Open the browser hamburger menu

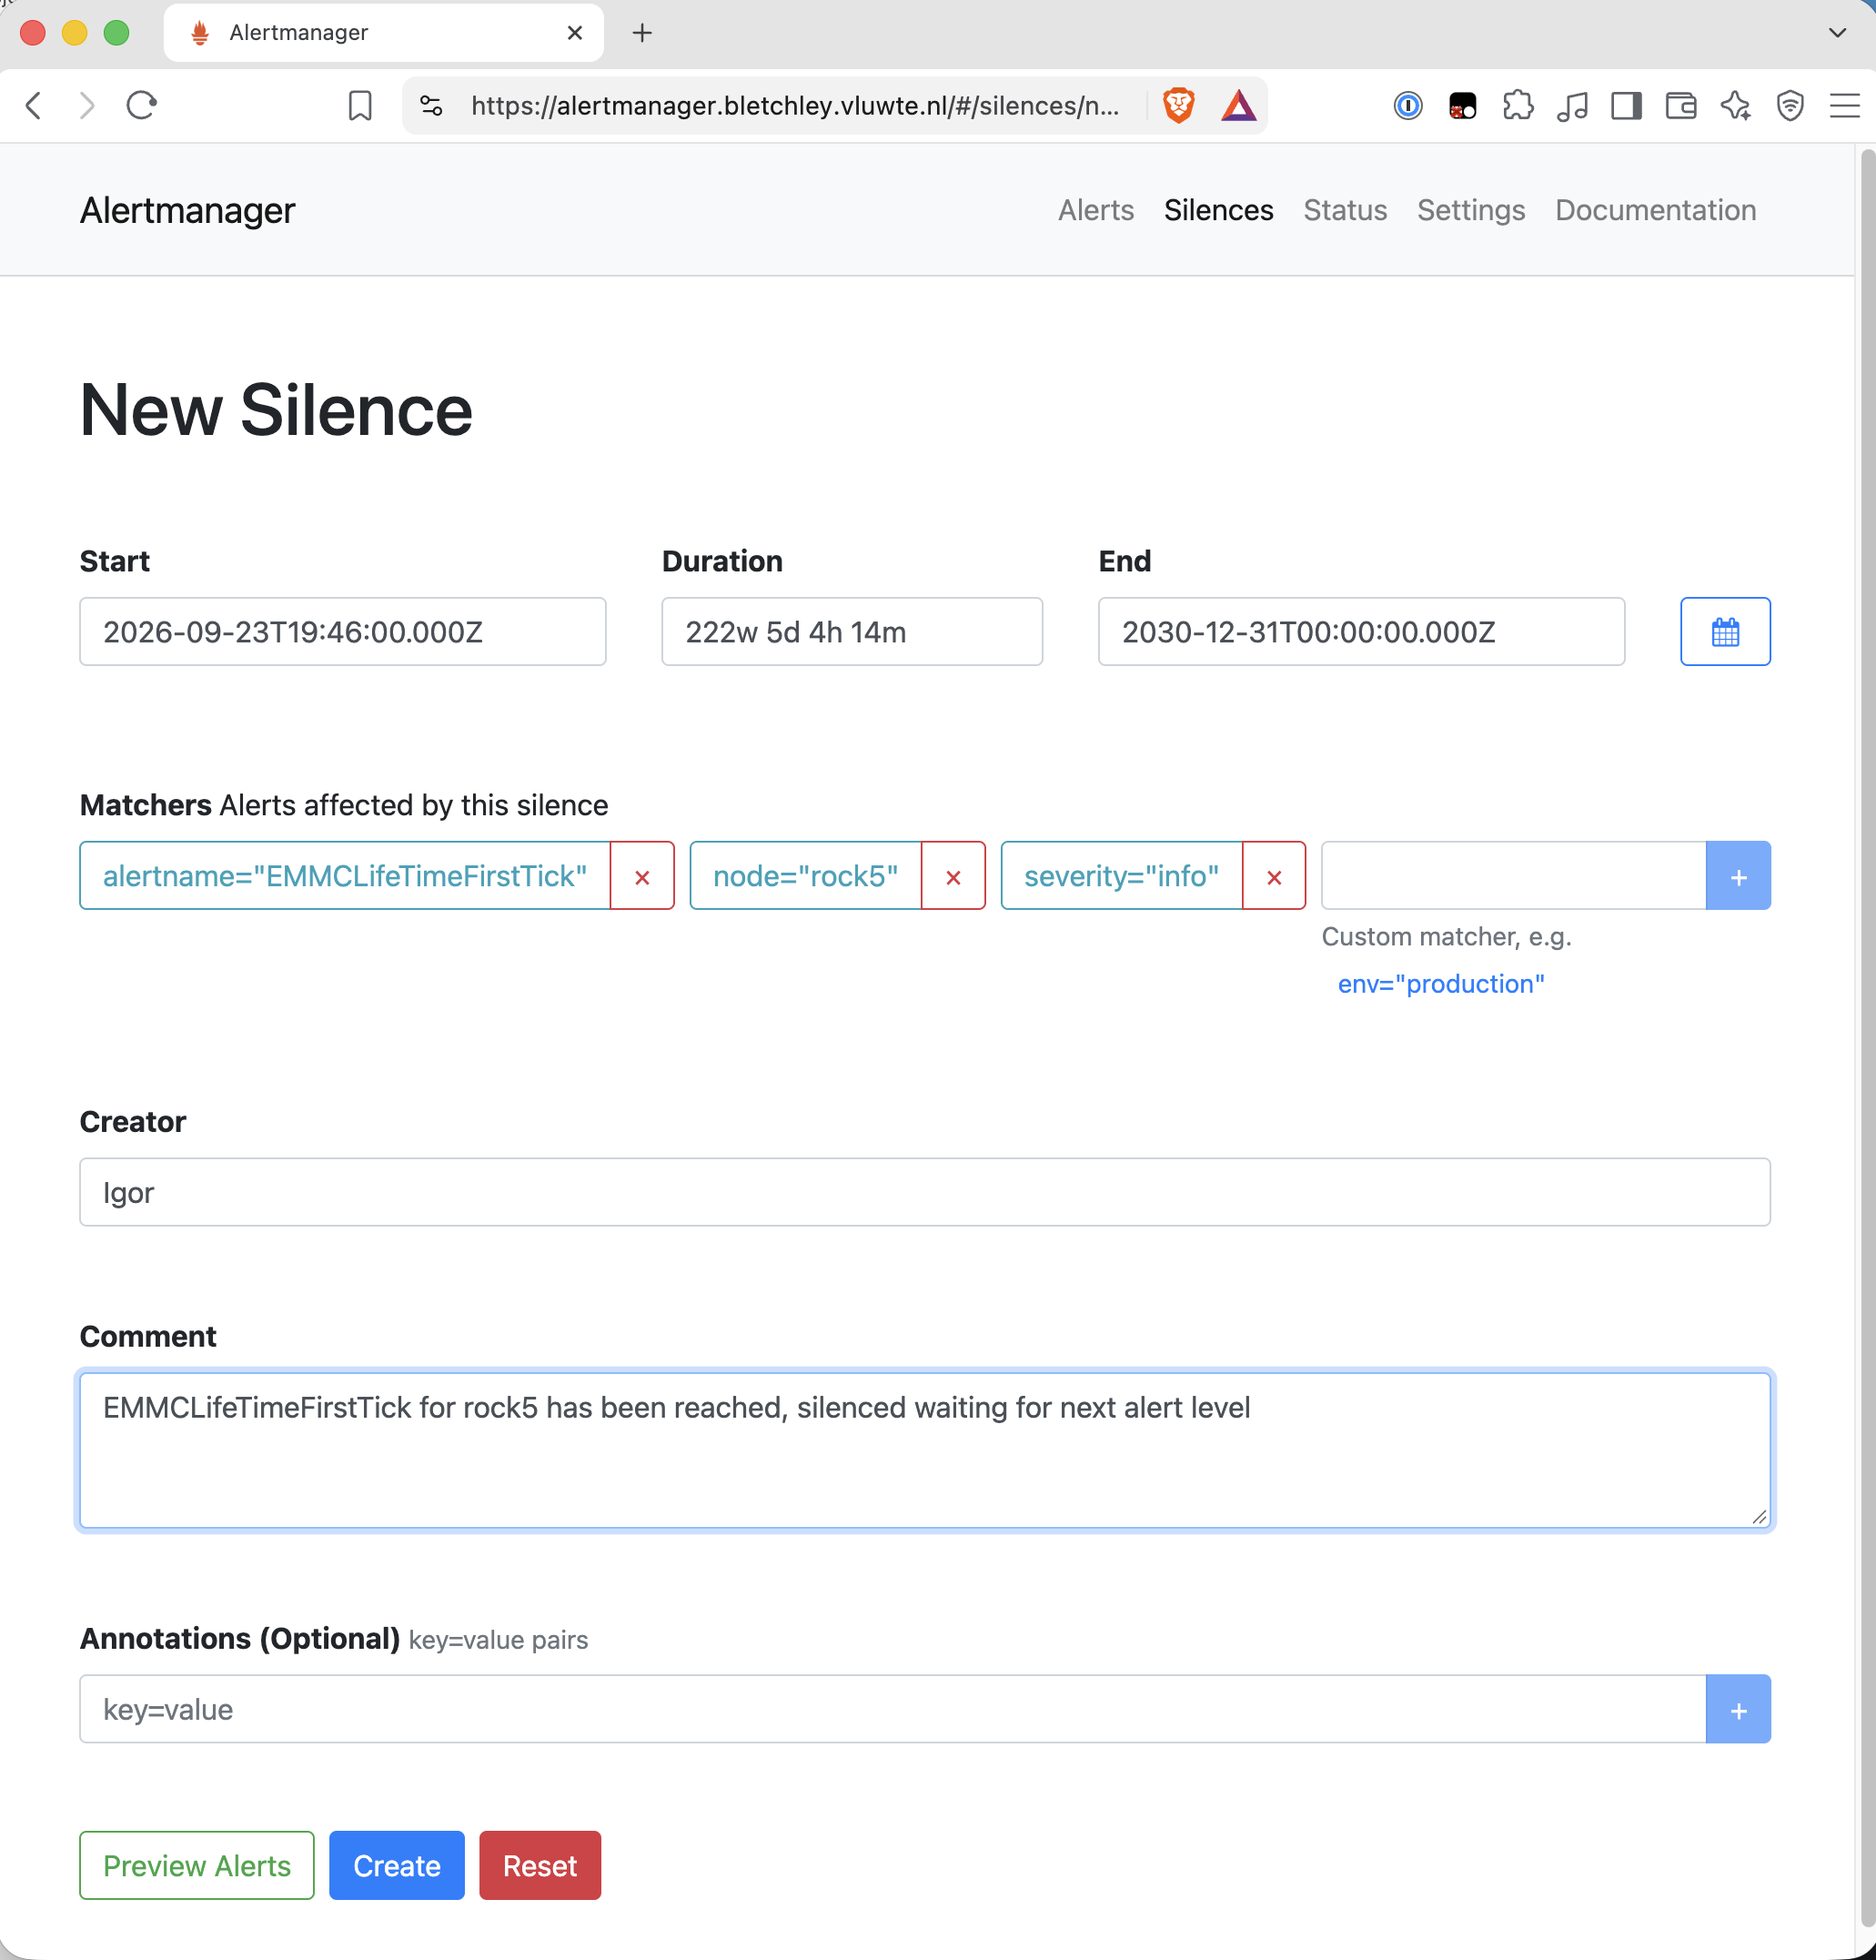1844,105
